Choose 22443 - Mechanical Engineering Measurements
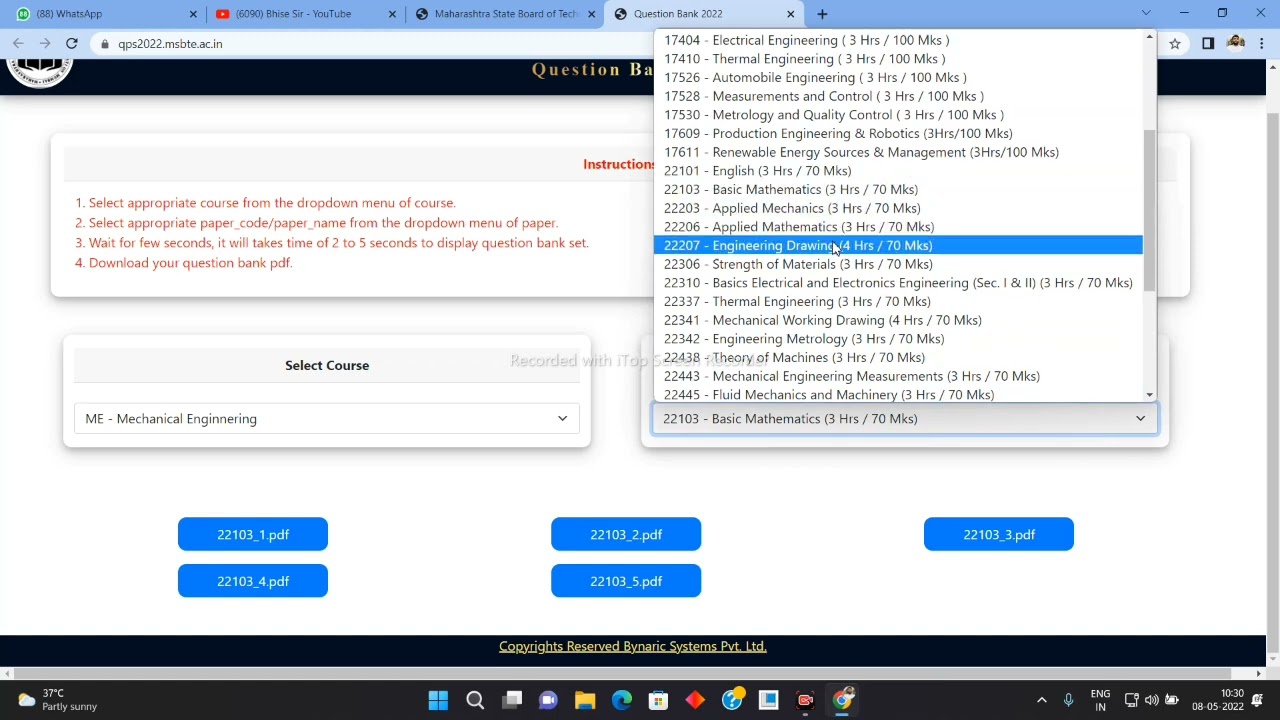Screen dimensions: 1280x720 (x=898, y=376)
